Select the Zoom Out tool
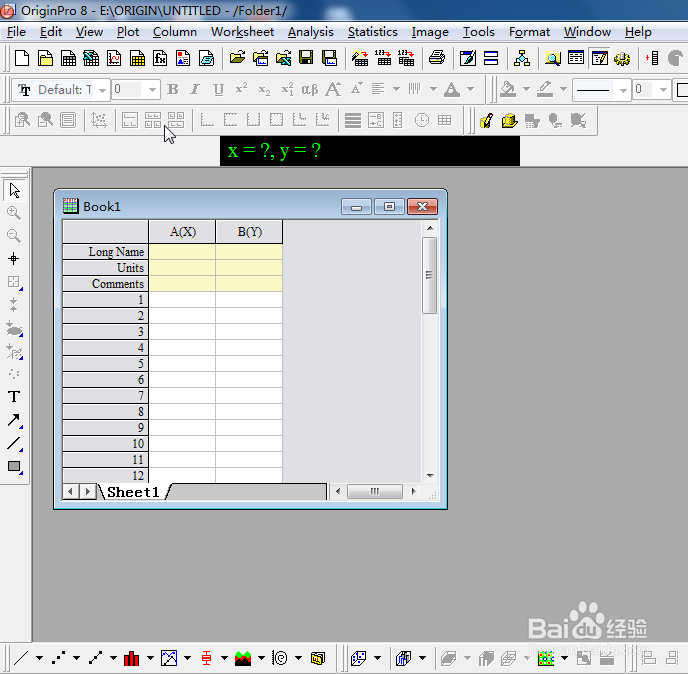 coord(14,236)
